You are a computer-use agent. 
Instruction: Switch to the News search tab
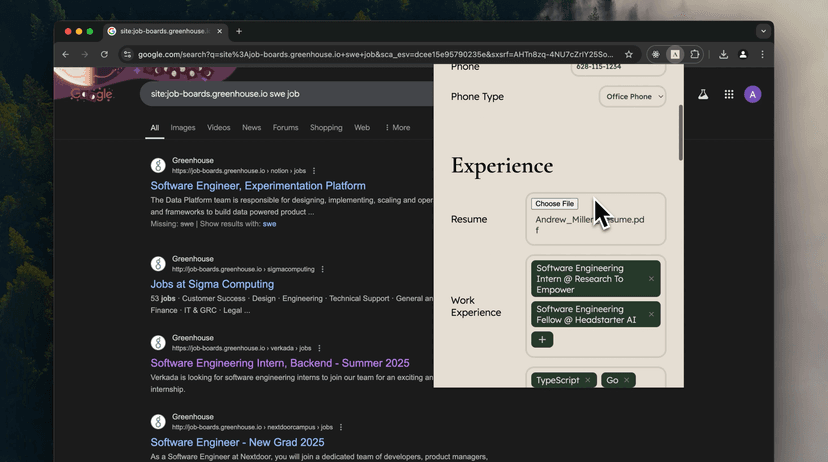click(x=251, y=128)
